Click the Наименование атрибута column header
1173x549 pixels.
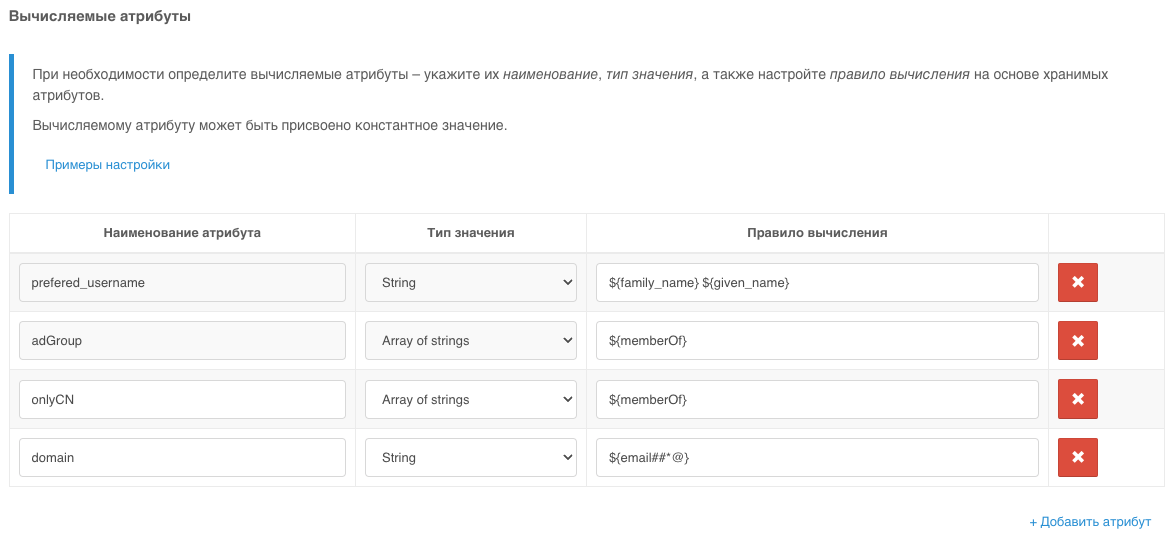point(182,232)
